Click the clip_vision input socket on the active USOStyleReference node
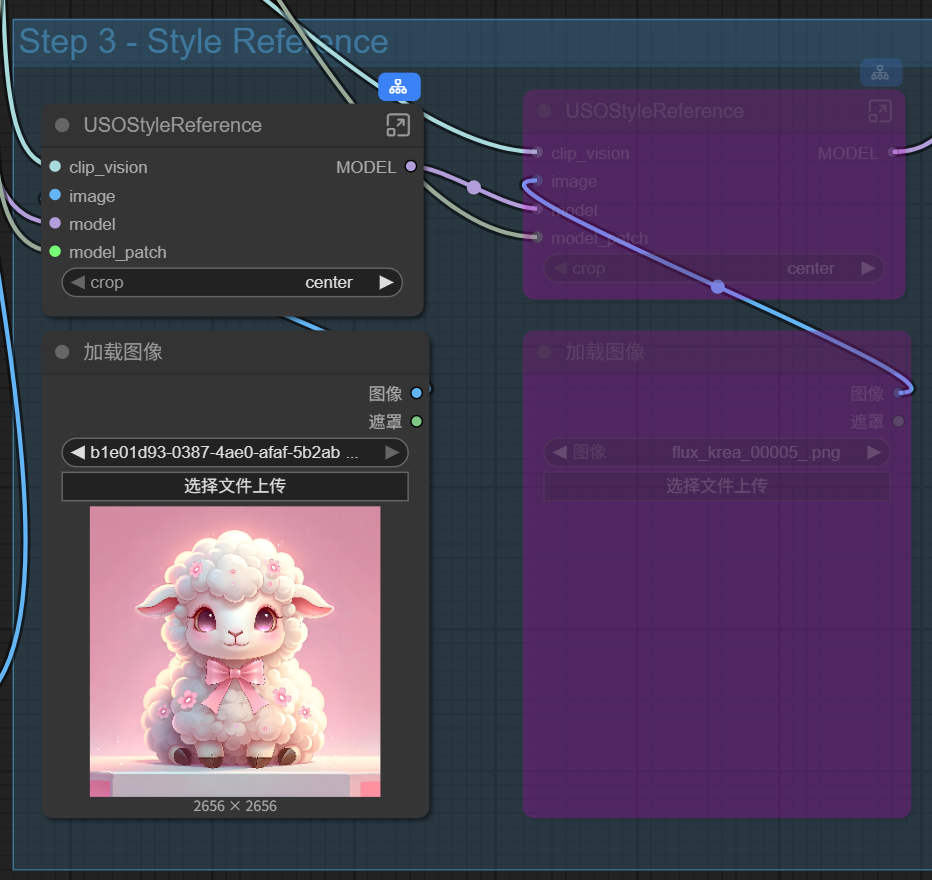This screenshot has height=880, width=932. (55, 166)
